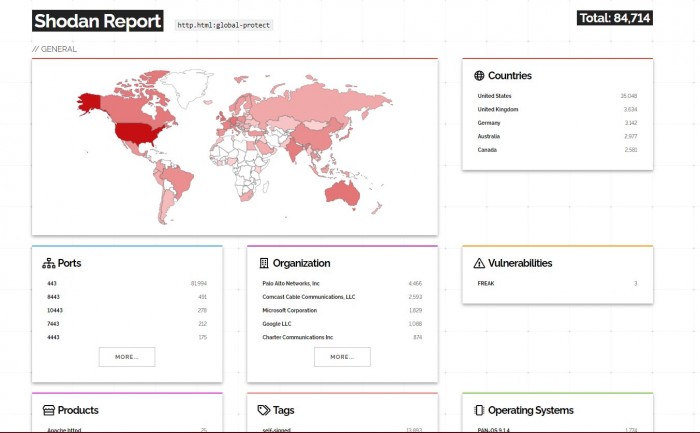Click the network icon beside Ports

48,263
